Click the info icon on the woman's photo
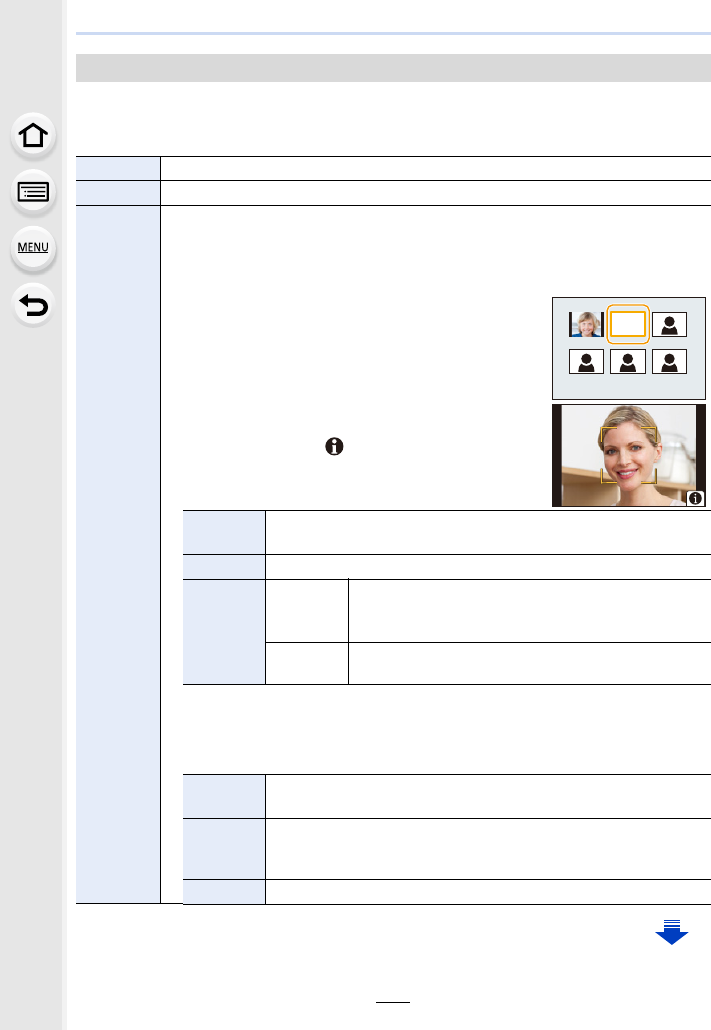 (x=695, y=499)
